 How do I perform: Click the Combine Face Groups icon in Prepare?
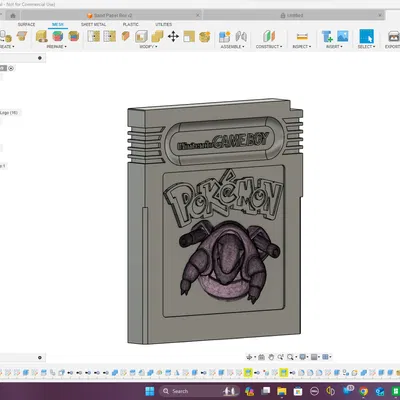[74, 36]
